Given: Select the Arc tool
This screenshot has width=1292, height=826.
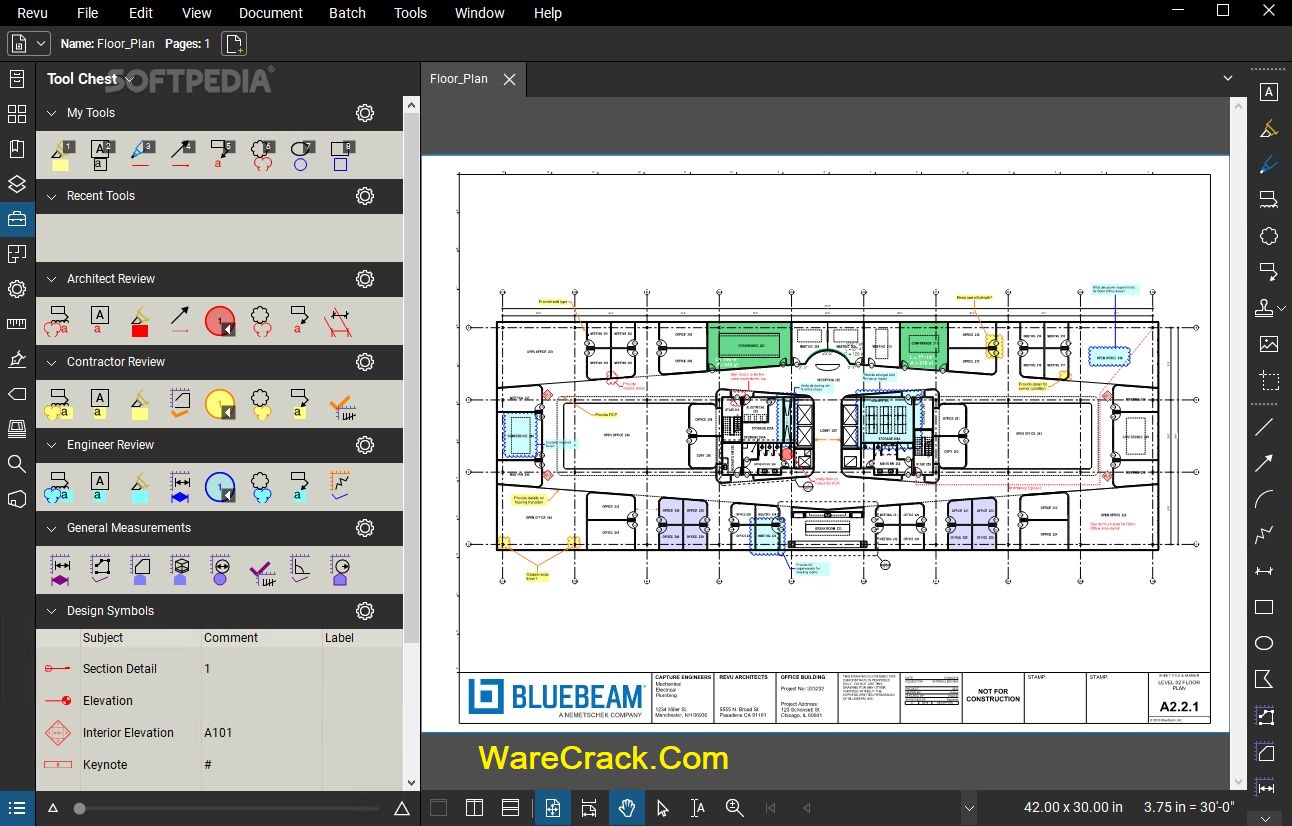Looking at the screenshot, I should pyautogui.click(x=1265, y=499).
